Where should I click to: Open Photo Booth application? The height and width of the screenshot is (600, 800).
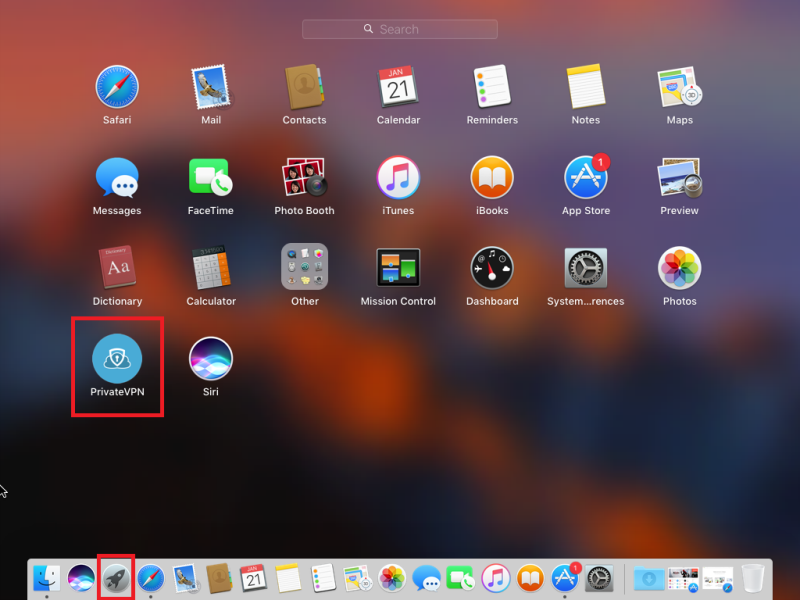[x=304, y=178]
